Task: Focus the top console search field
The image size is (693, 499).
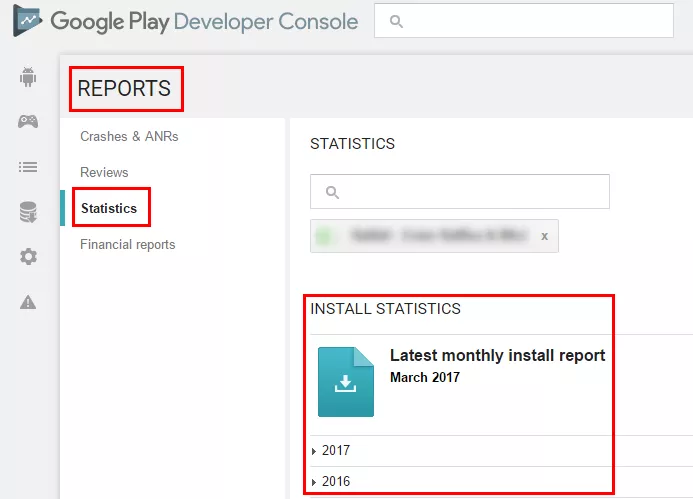Action: click(x=524, y=21)
